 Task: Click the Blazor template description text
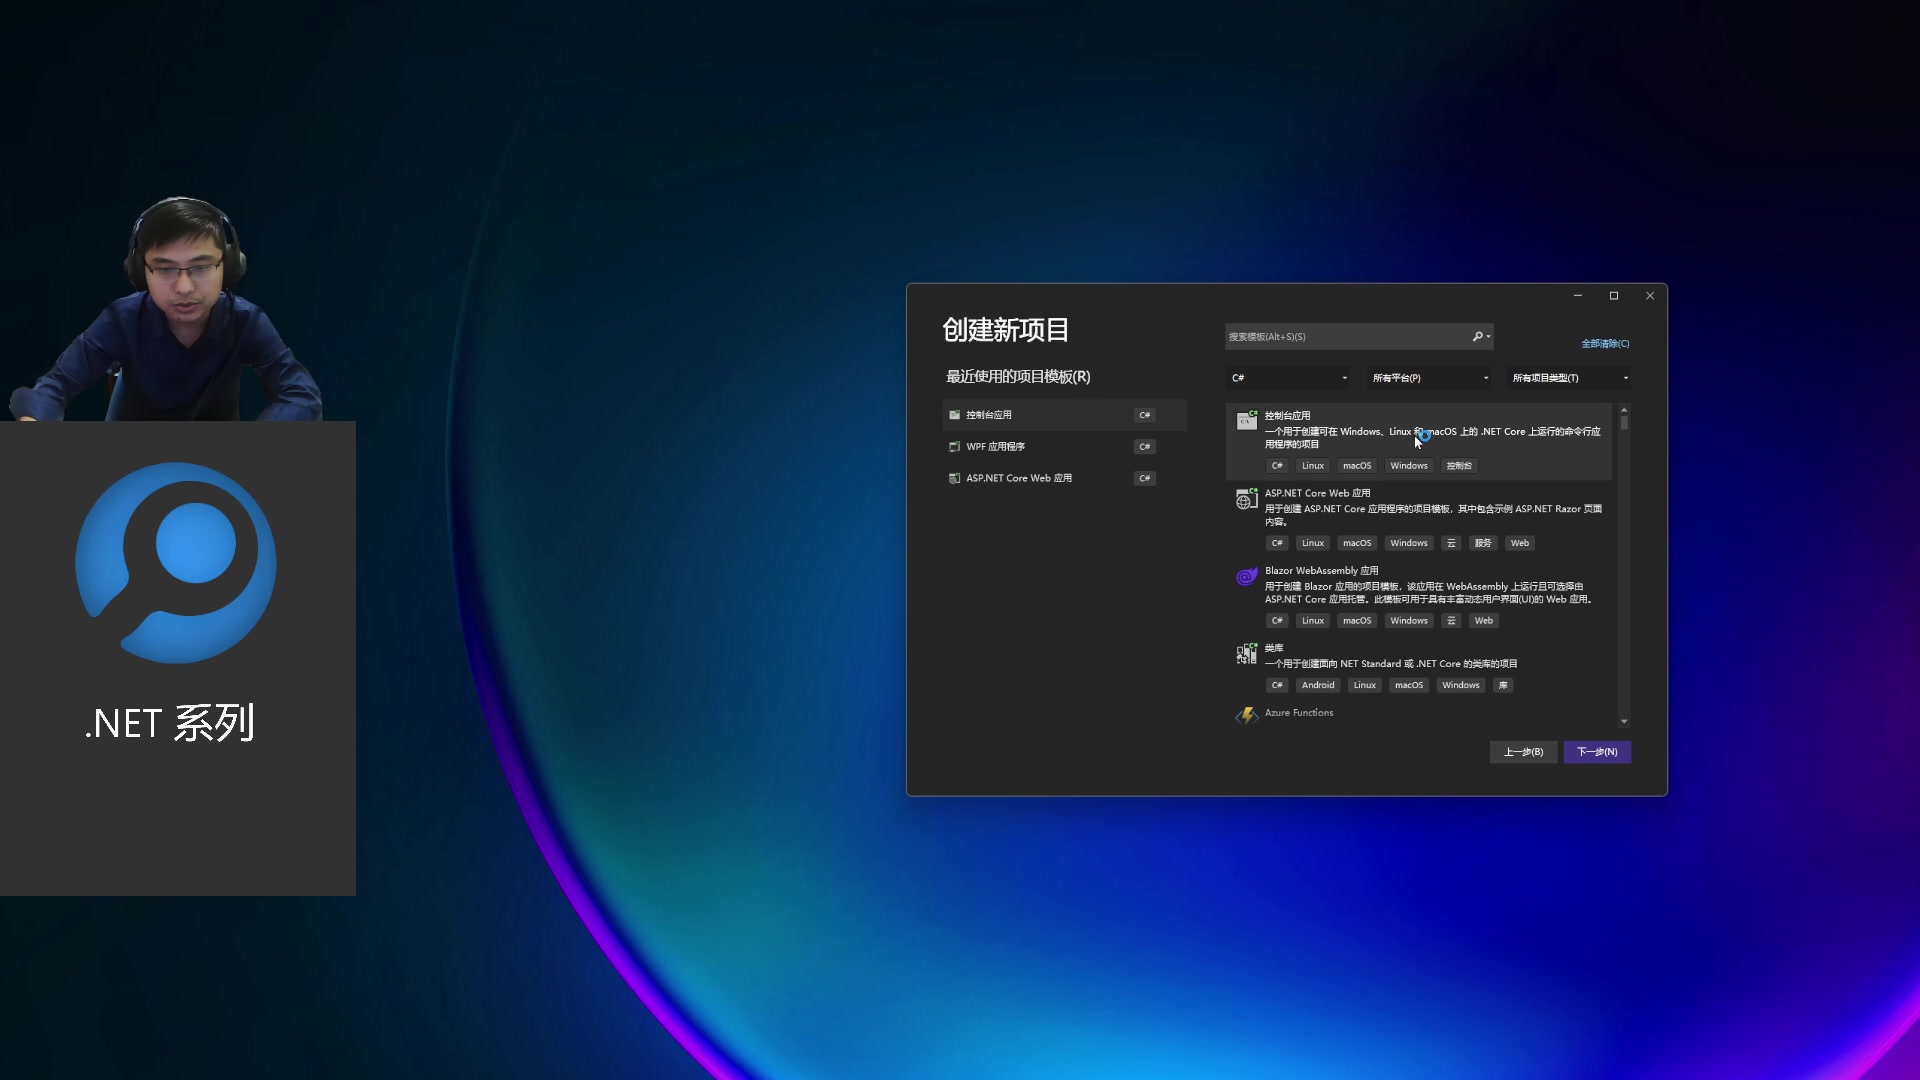click(1428, 593)
